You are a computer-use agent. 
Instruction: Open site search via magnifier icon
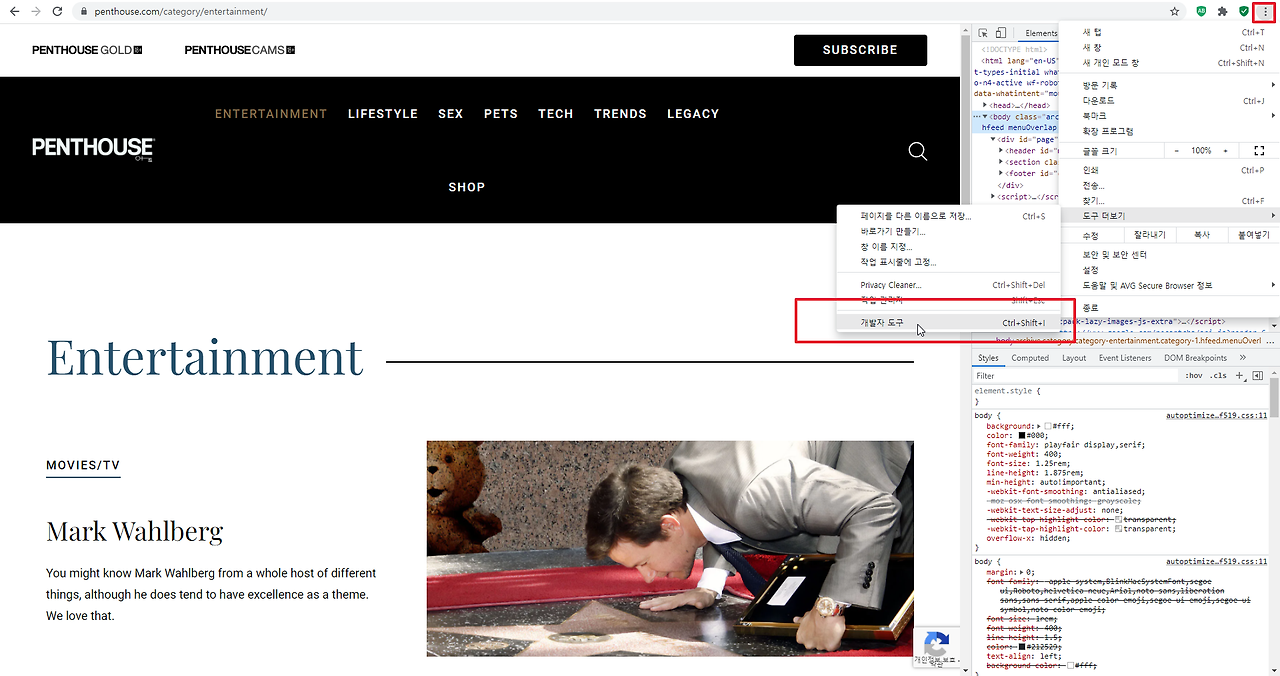(918, 151)
